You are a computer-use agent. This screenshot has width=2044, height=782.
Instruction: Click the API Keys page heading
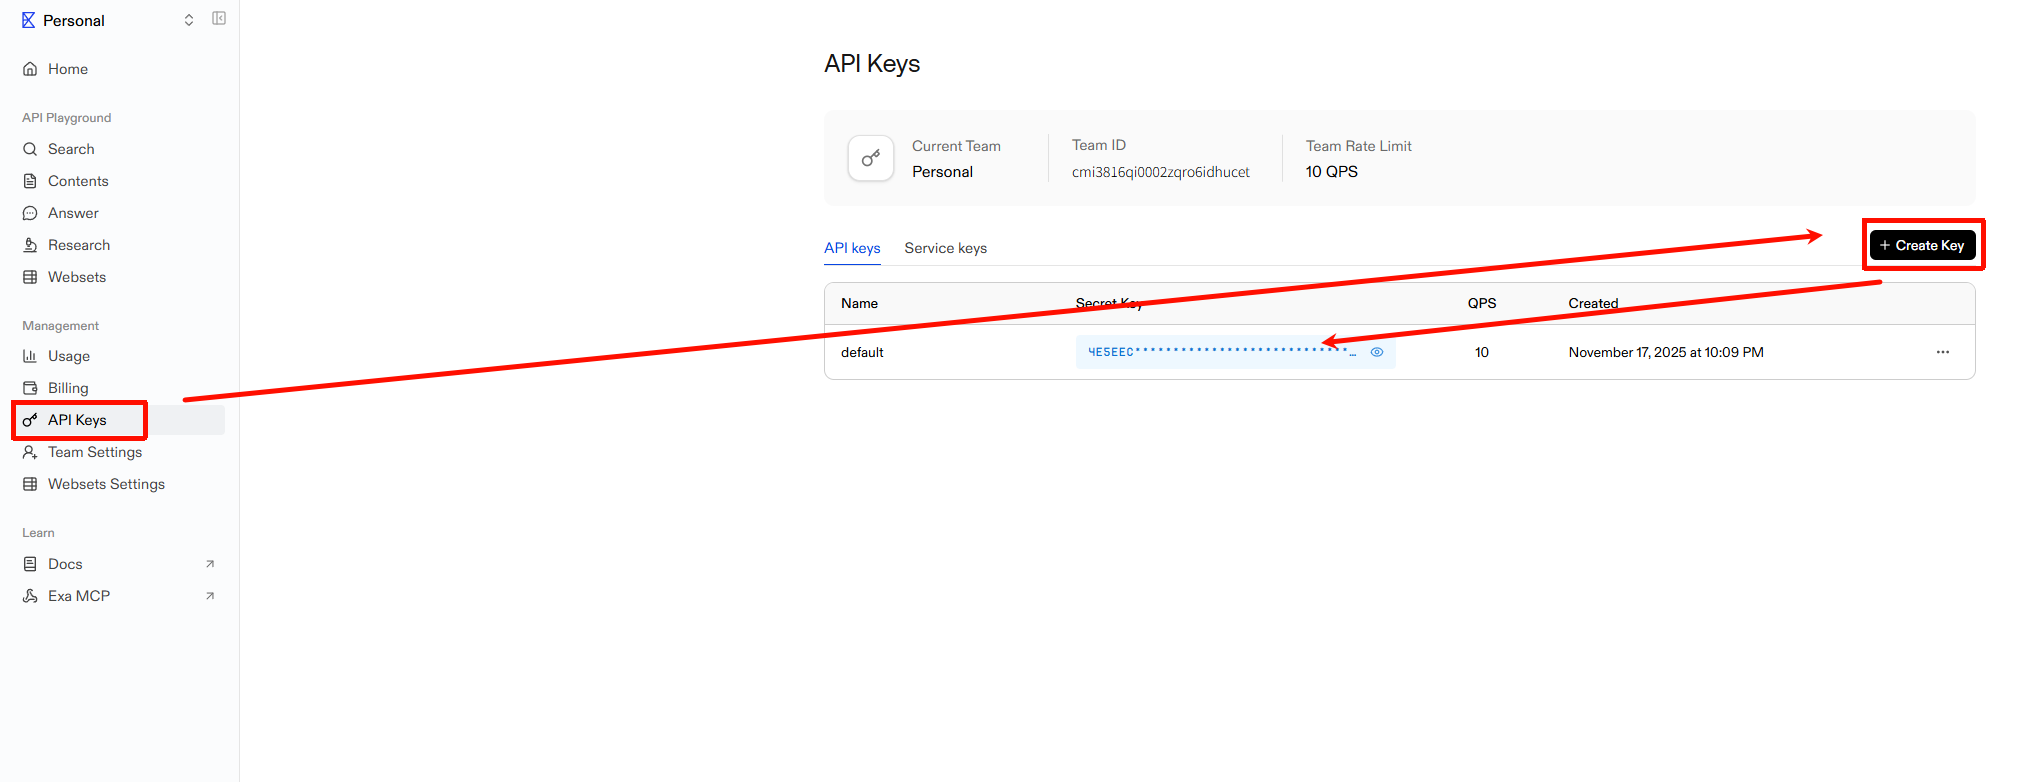(x=872, y=64)
